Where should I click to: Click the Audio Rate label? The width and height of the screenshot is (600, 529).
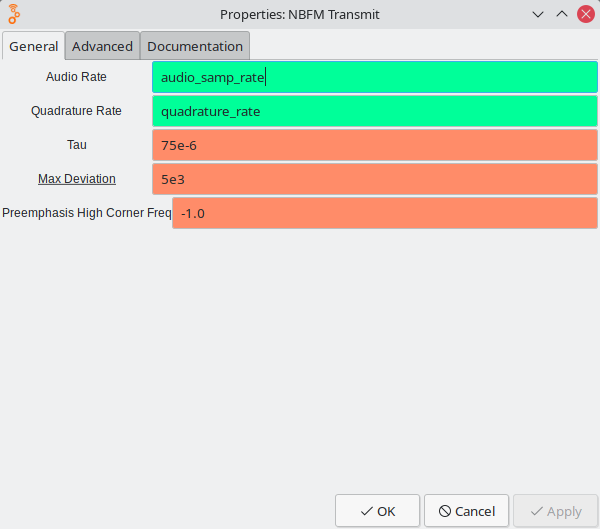click(x=77, y=77)
